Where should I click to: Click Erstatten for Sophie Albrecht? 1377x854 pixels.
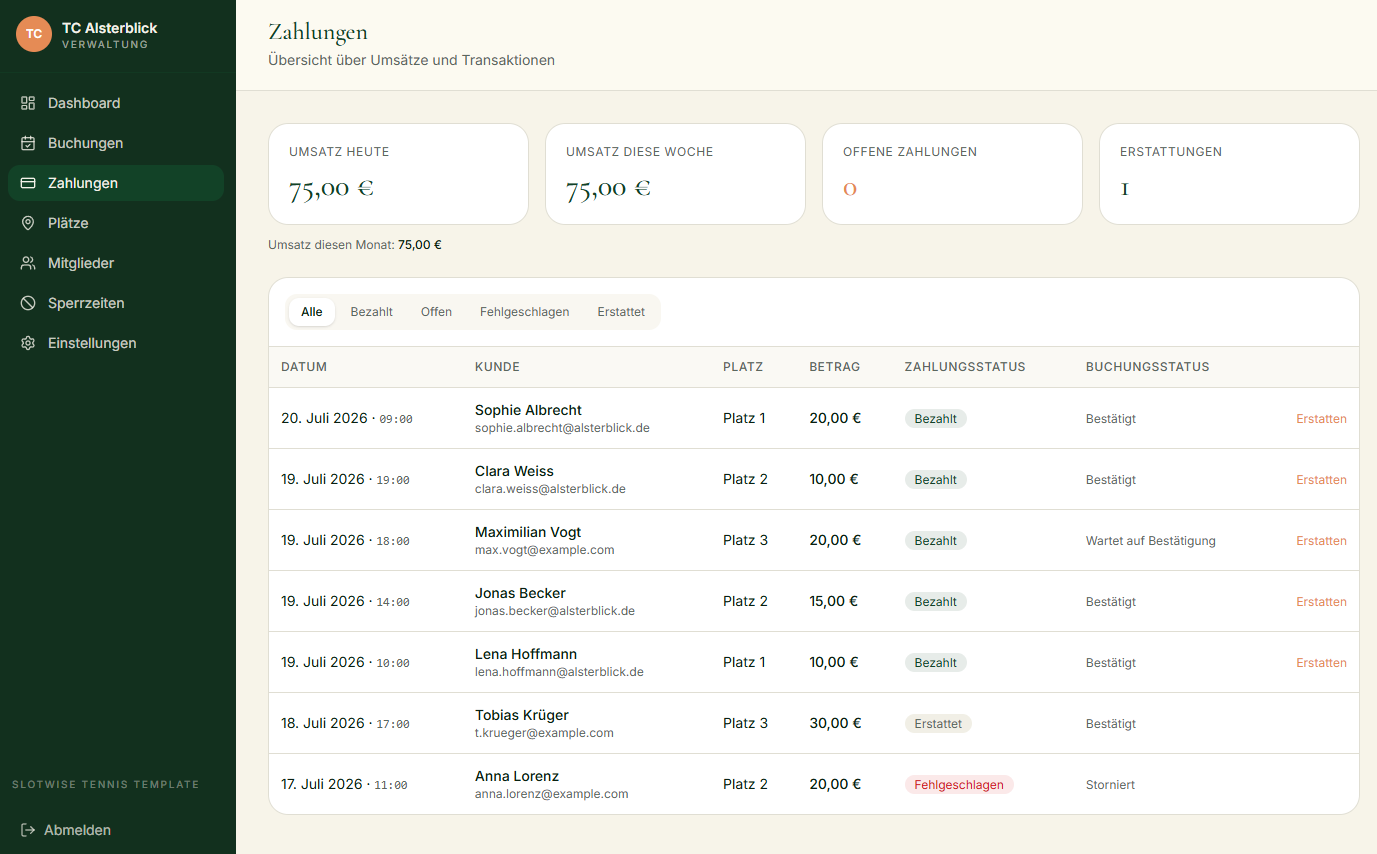coord(1321,419)
